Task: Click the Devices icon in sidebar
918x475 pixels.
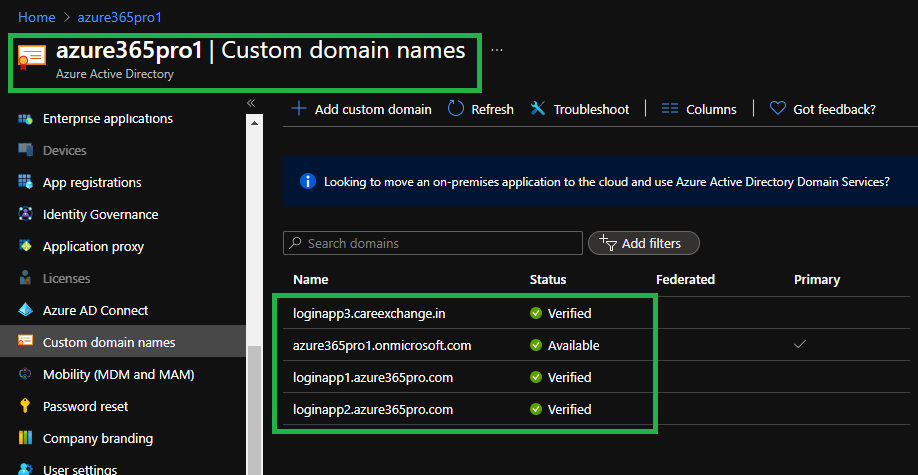Action: [x=25, y=150]
